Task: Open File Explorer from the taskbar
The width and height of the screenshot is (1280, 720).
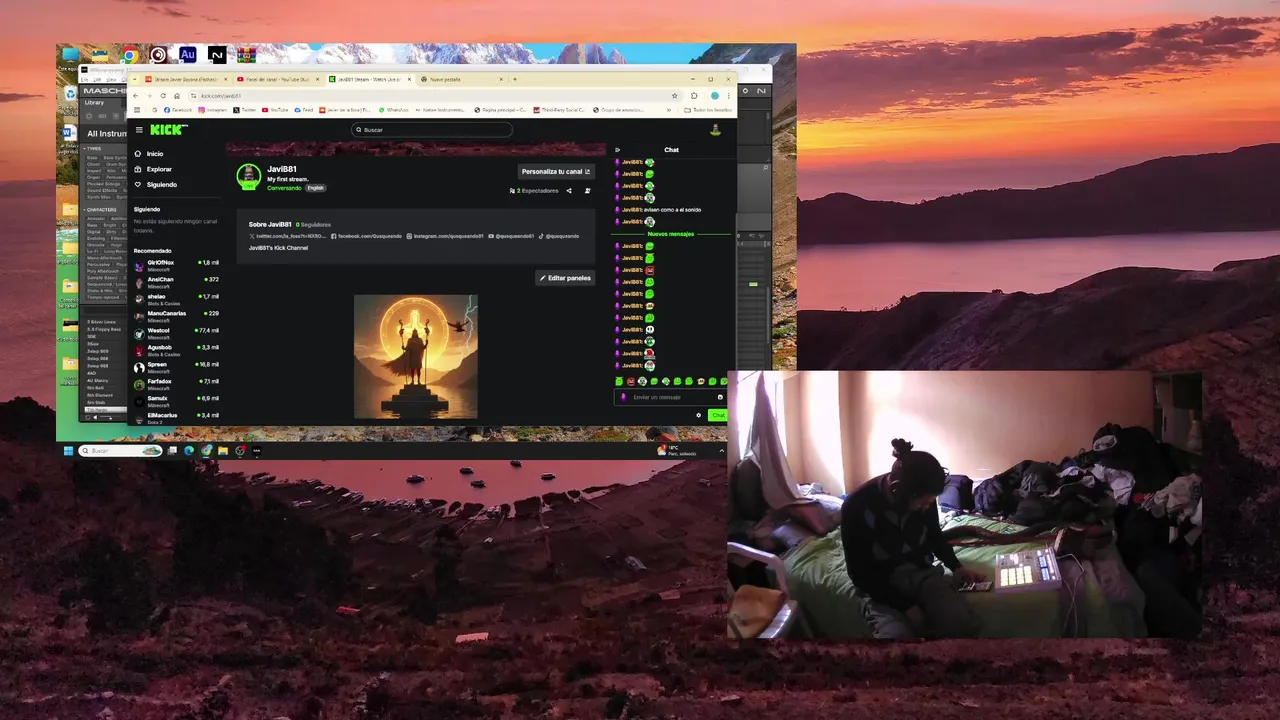Action: click(x=223, y=451)
